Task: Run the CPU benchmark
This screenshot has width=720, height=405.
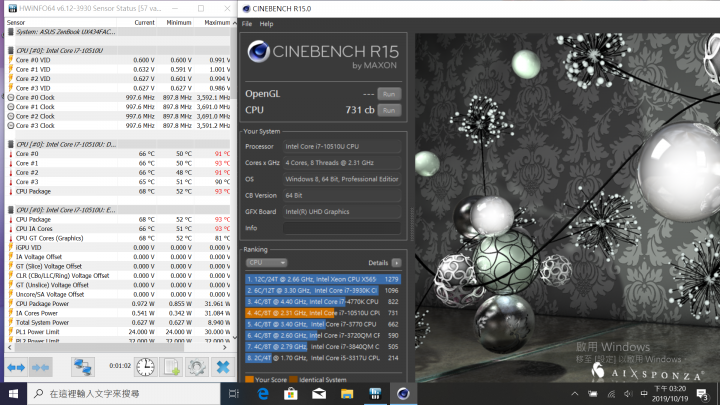Action: tap(390, 109)
